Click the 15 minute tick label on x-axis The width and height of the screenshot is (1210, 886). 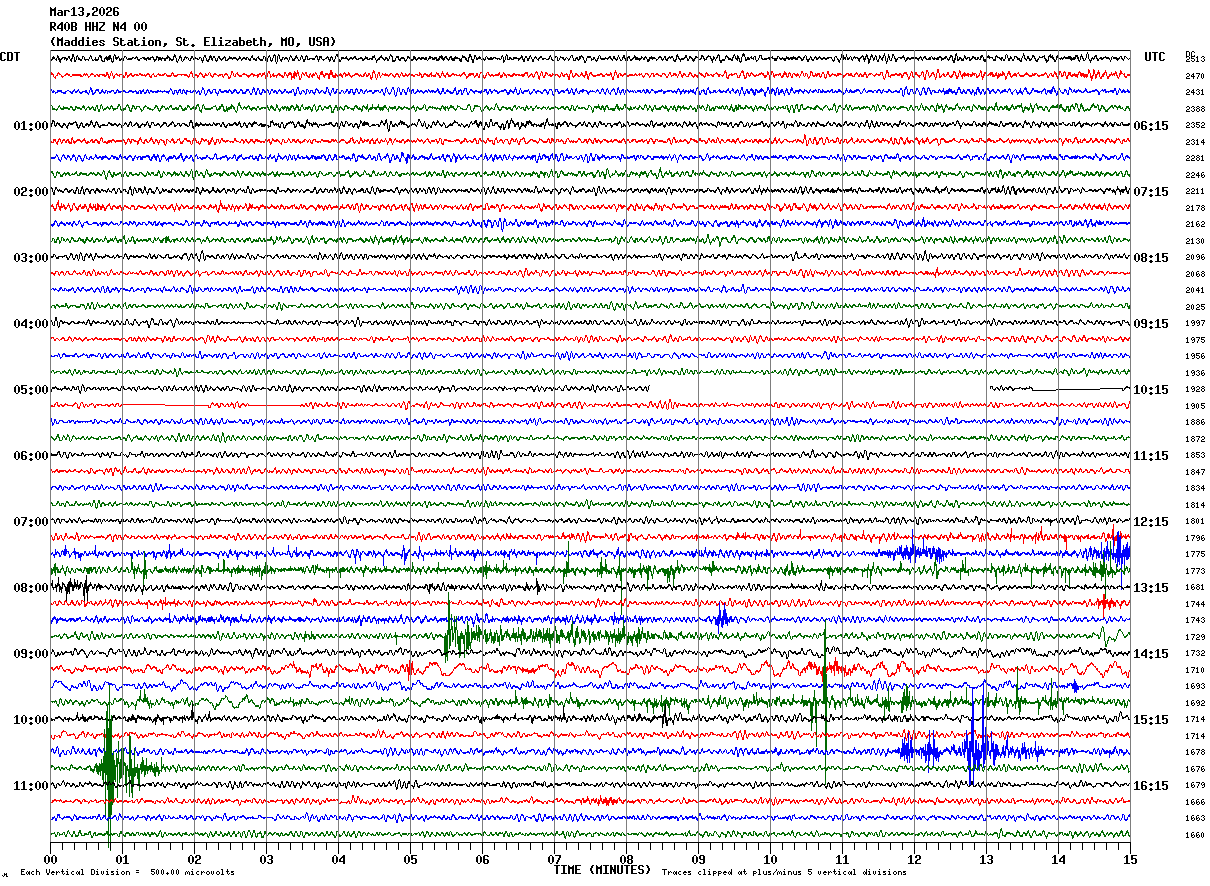pyautogui.click(x=1129, y=859)
